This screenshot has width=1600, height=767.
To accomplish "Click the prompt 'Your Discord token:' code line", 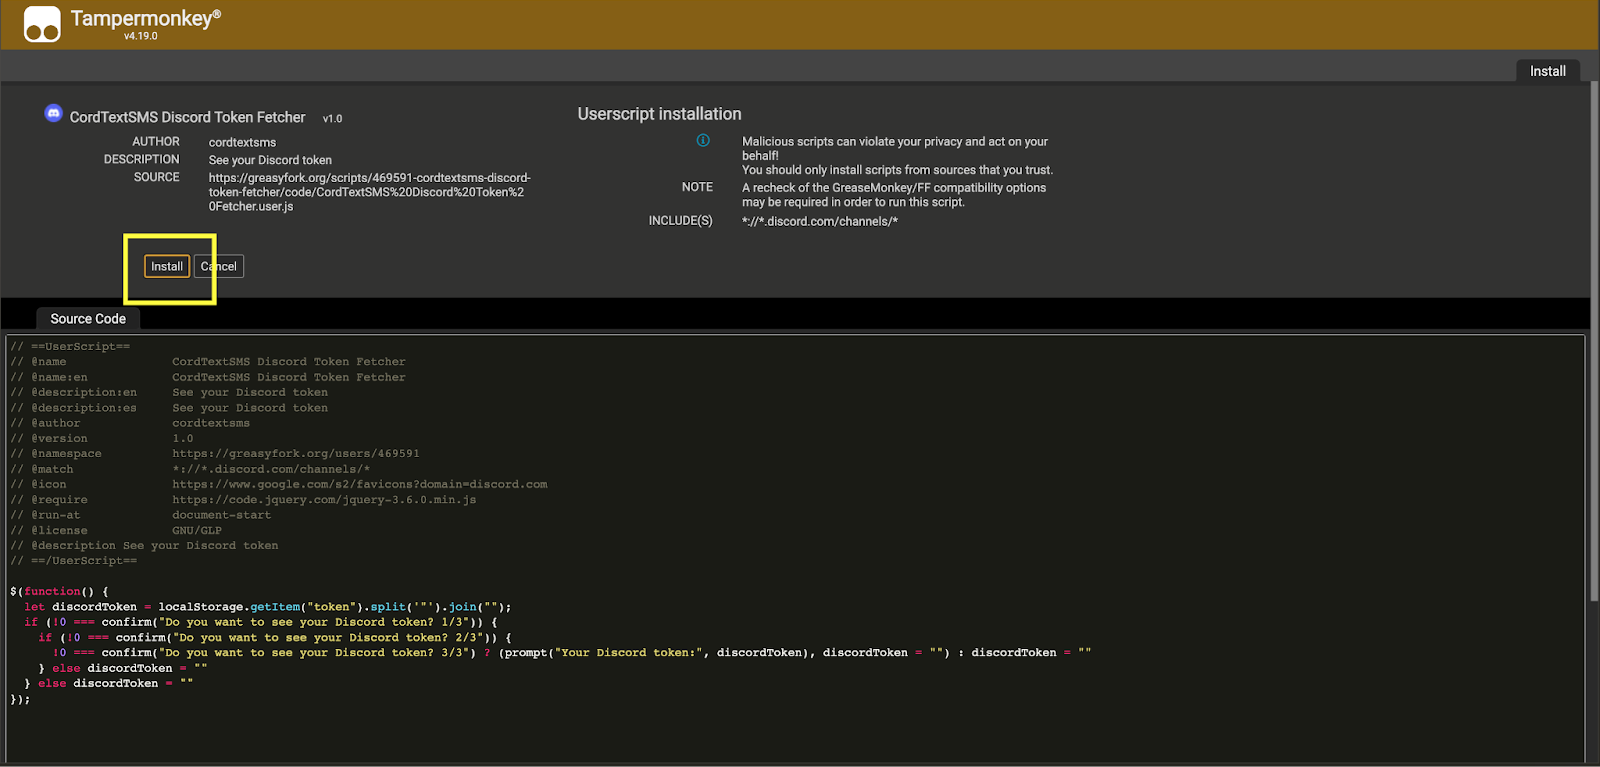I will pos(572,653).
